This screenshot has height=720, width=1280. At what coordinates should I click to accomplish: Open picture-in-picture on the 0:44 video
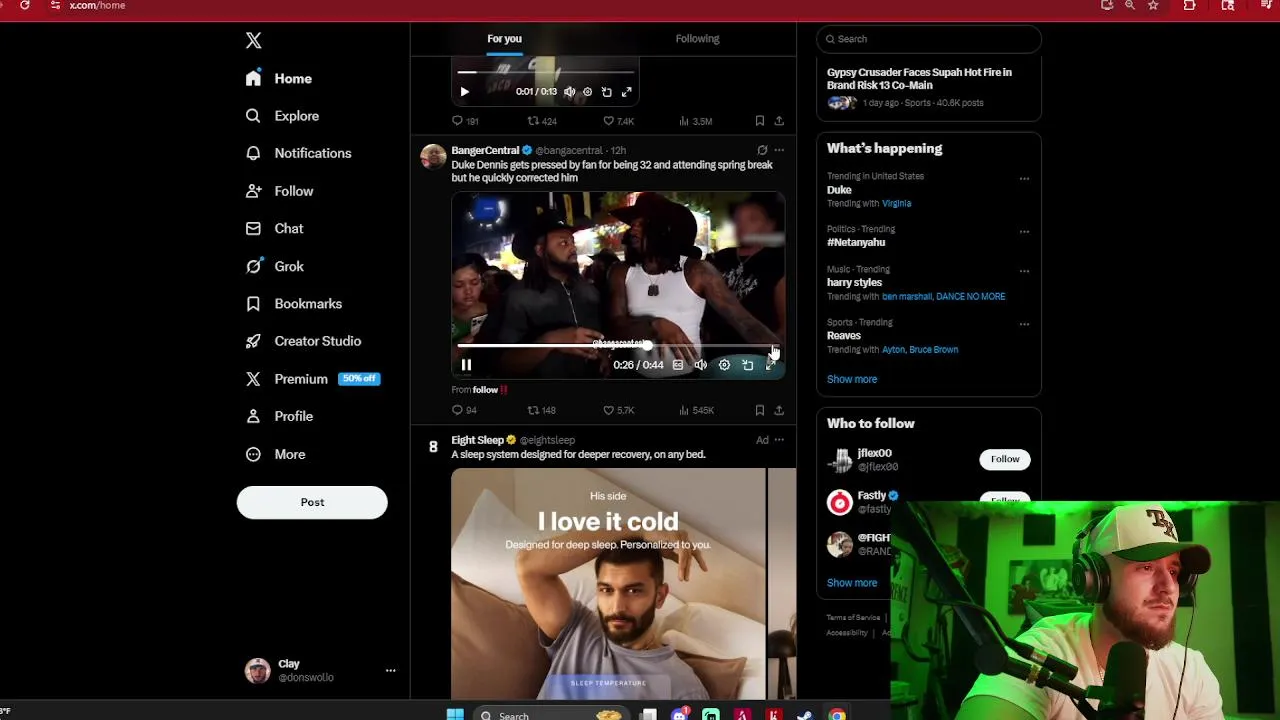(747, 365)
